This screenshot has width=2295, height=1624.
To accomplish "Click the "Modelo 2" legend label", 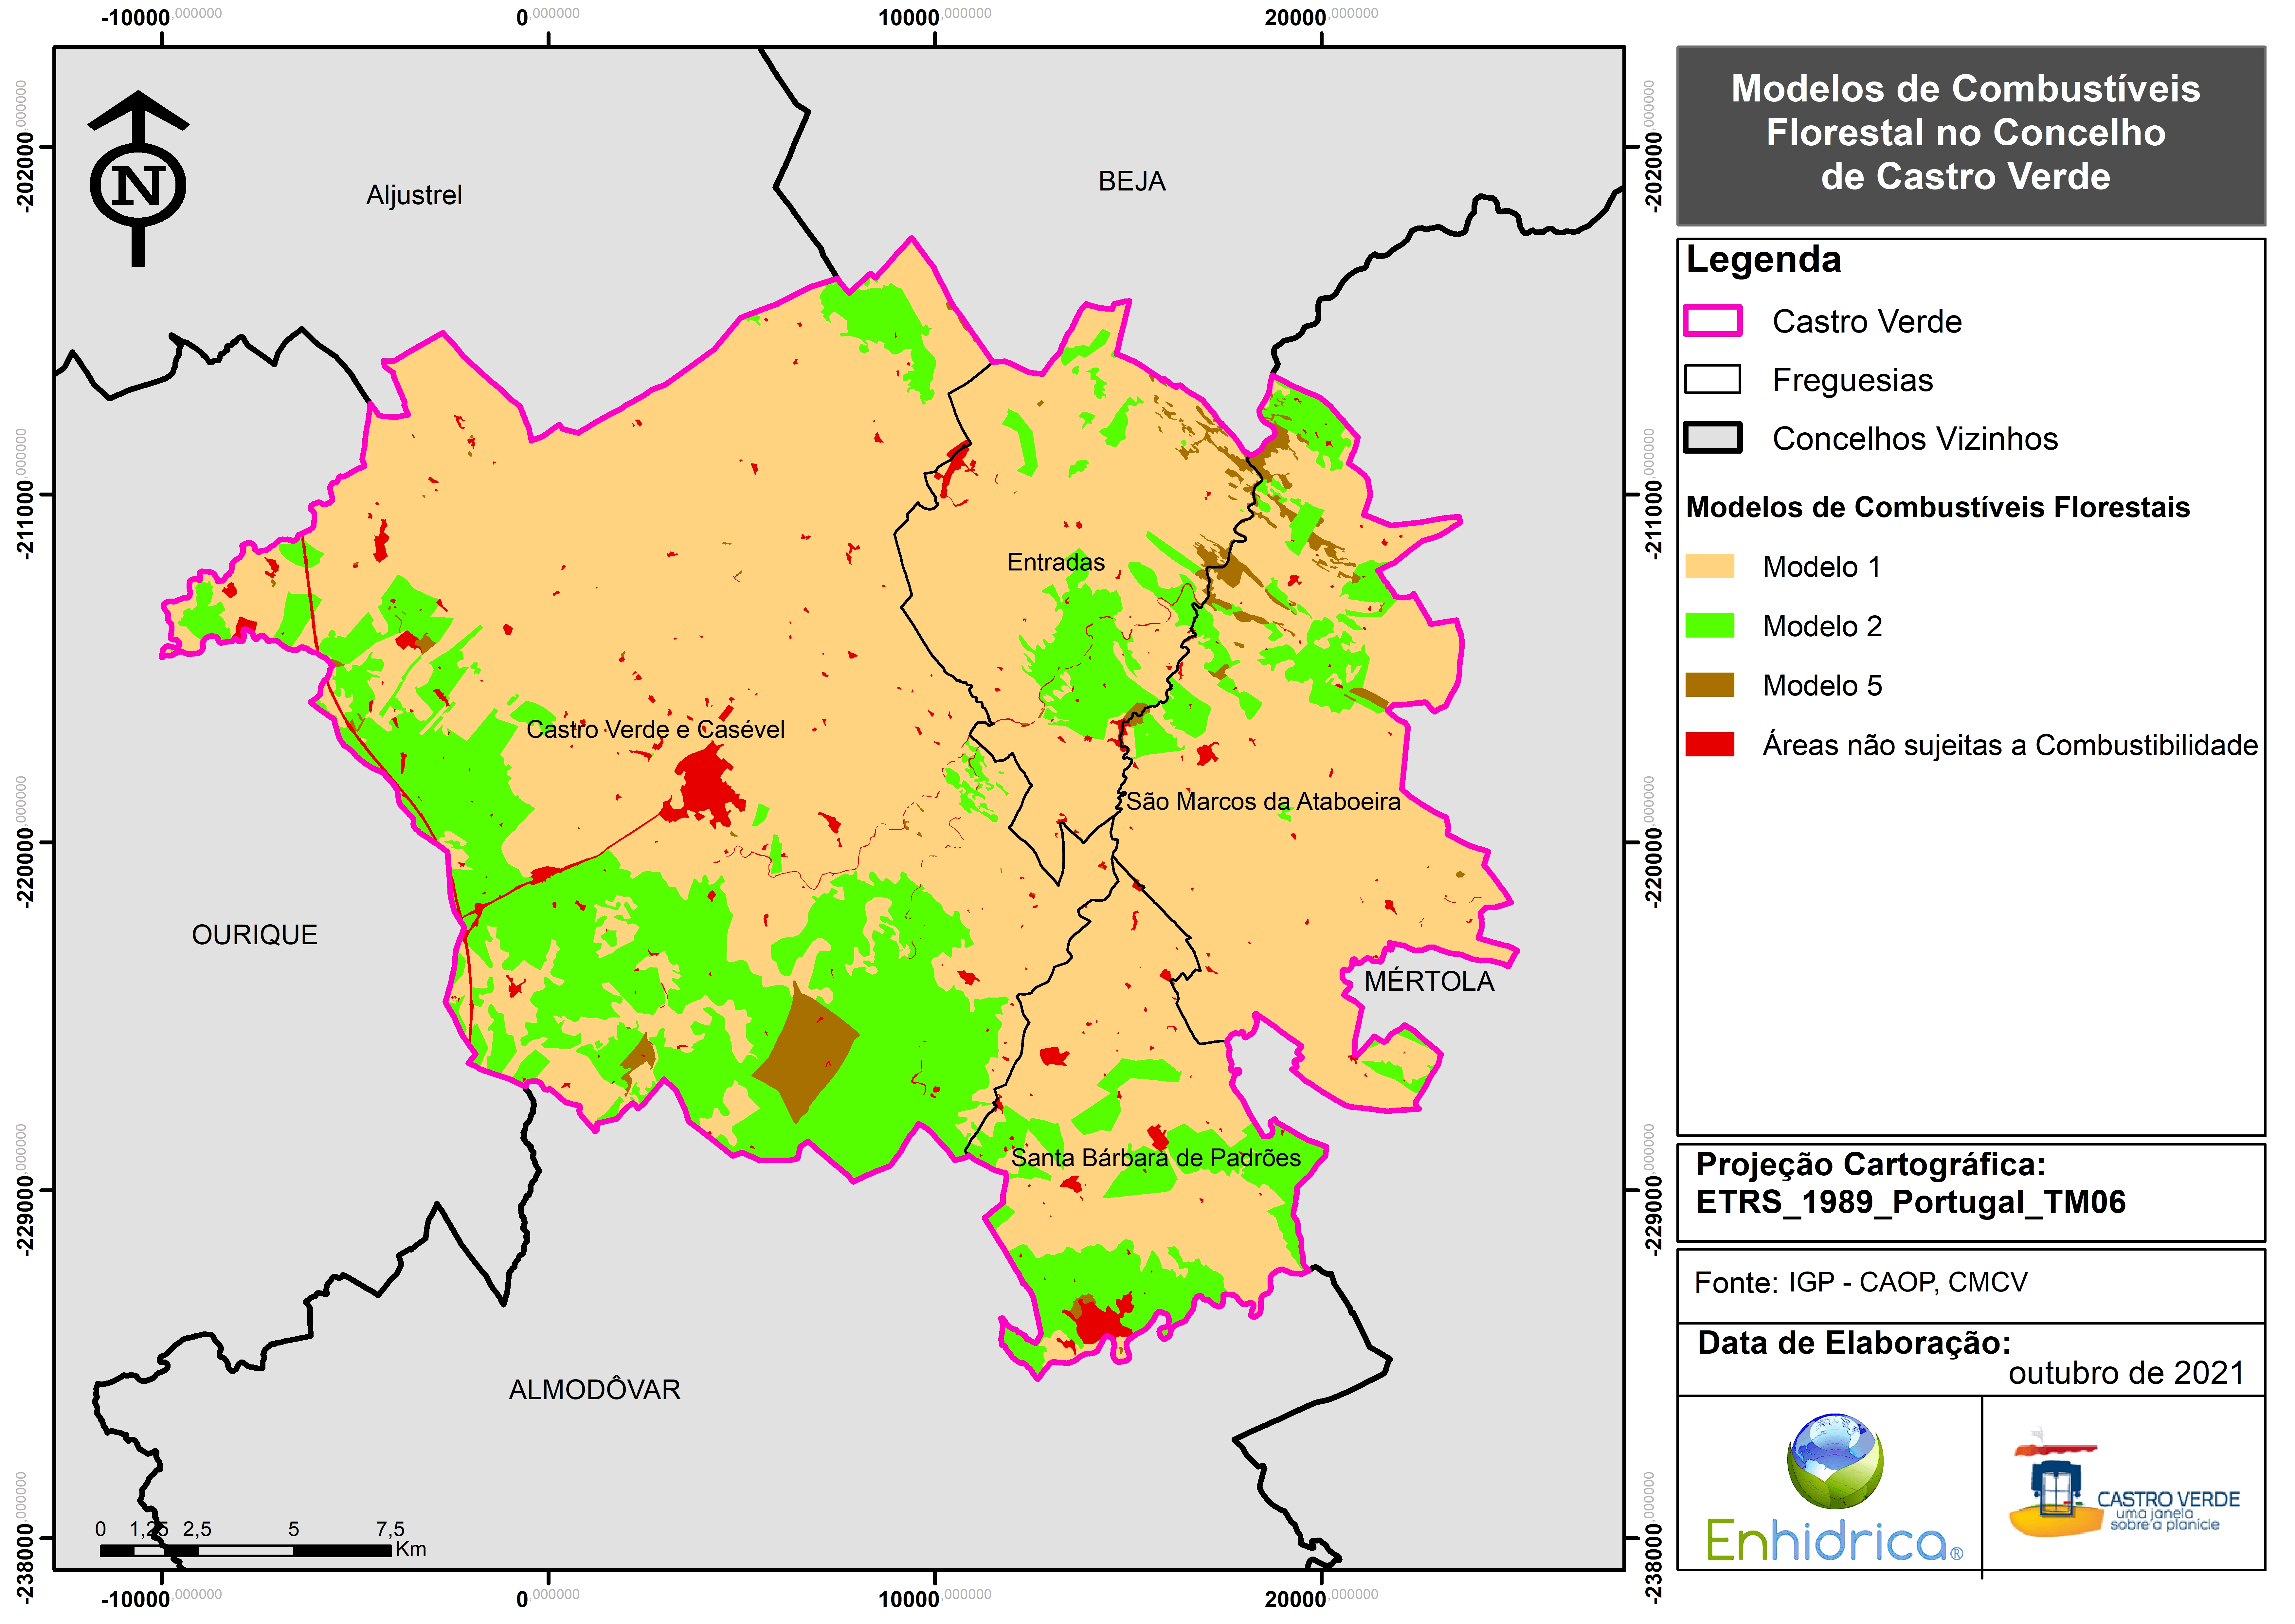I will click(x=1822, y=627).
